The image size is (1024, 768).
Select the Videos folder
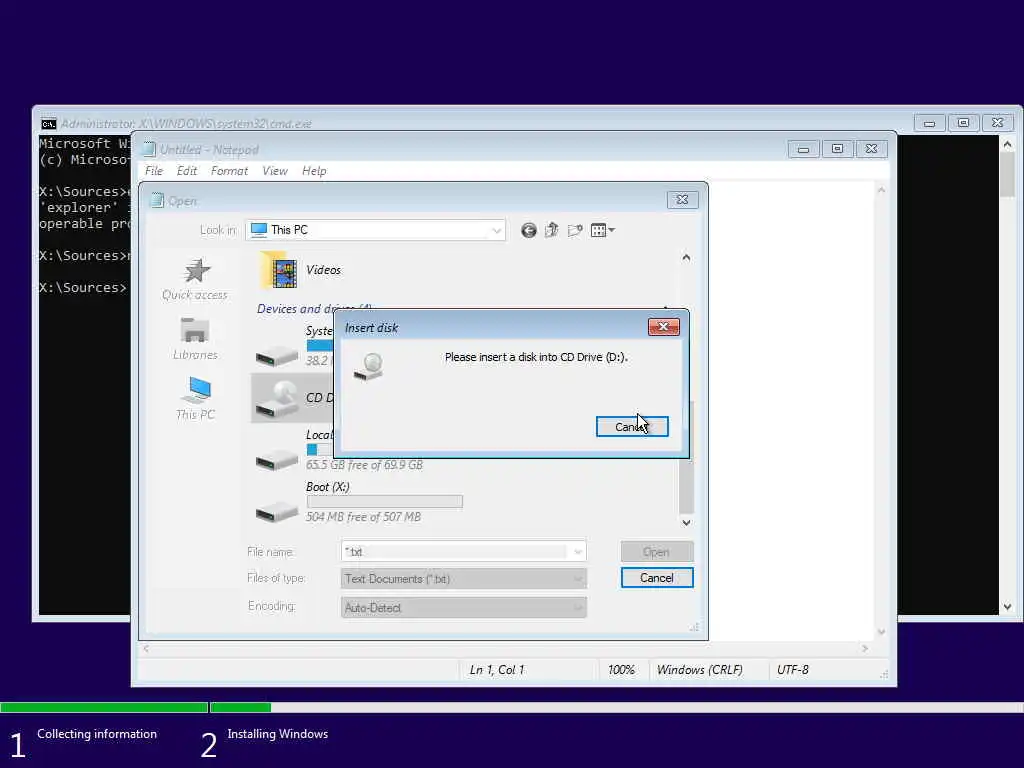300,270
